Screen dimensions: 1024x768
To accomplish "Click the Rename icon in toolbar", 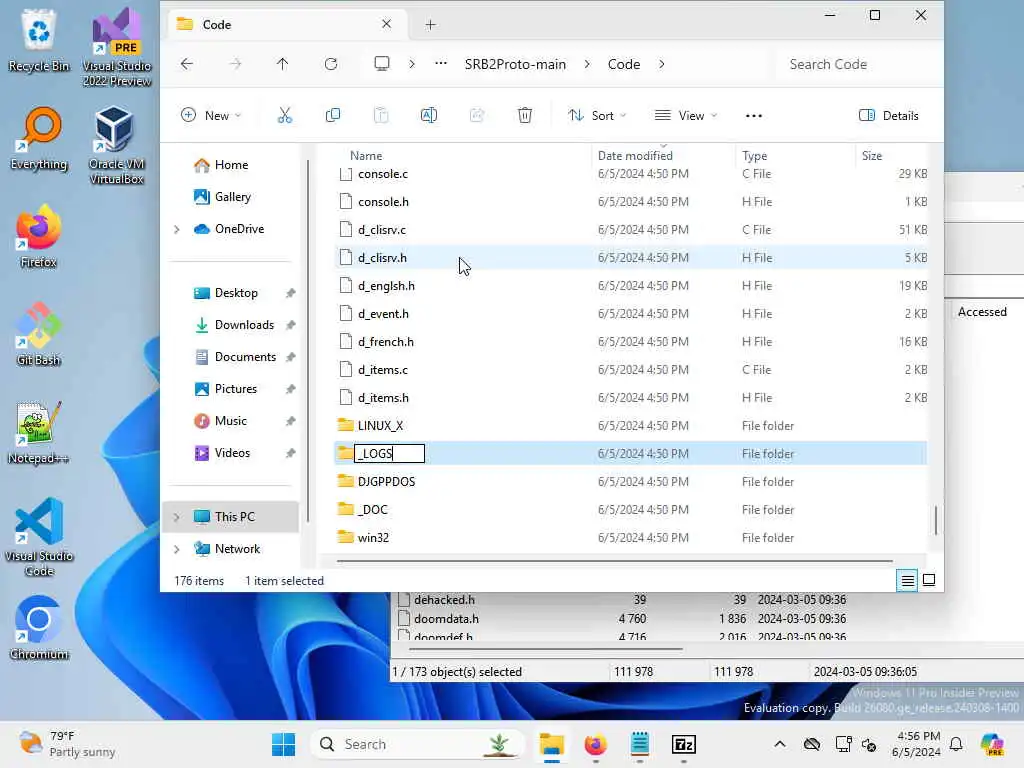I will (429, 116).
